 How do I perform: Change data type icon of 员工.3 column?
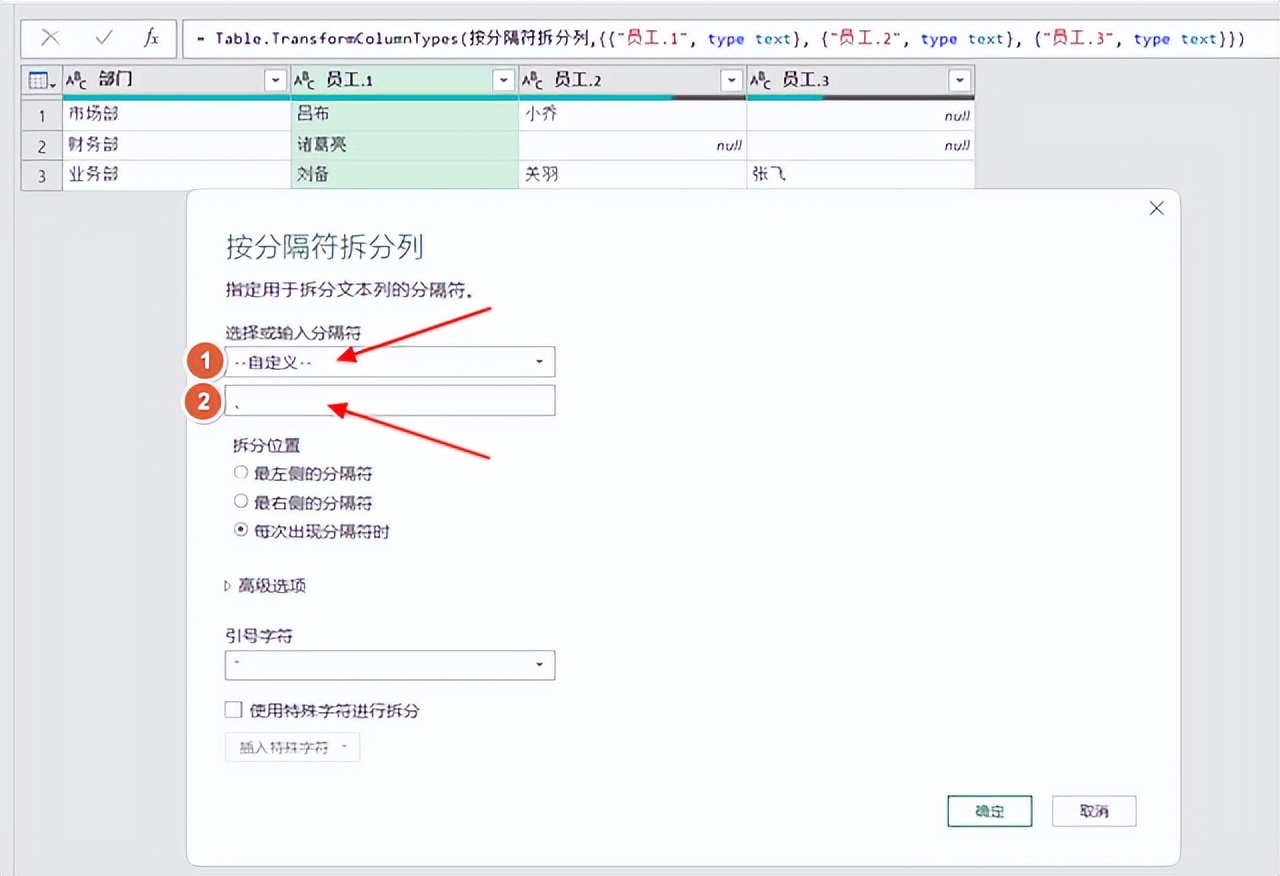pyautogui.click(x=761, y=81)
